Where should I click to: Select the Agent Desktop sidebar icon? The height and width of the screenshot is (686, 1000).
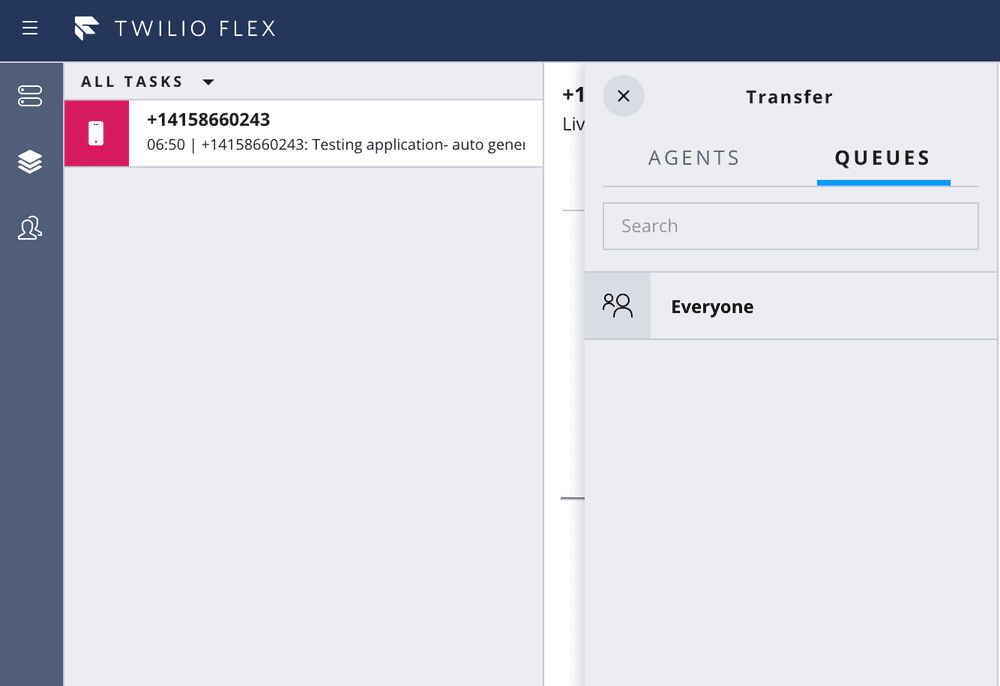[x=30, y=96]
